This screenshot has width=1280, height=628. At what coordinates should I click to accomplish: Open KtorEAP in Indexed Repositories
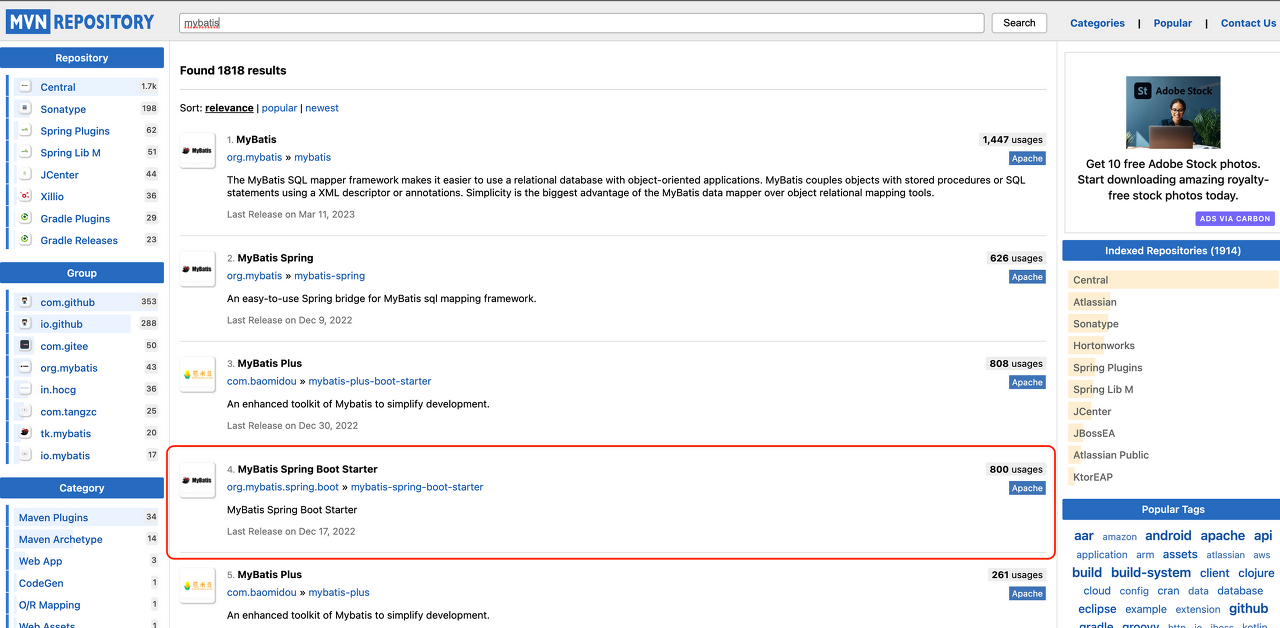click(1093, 477)
